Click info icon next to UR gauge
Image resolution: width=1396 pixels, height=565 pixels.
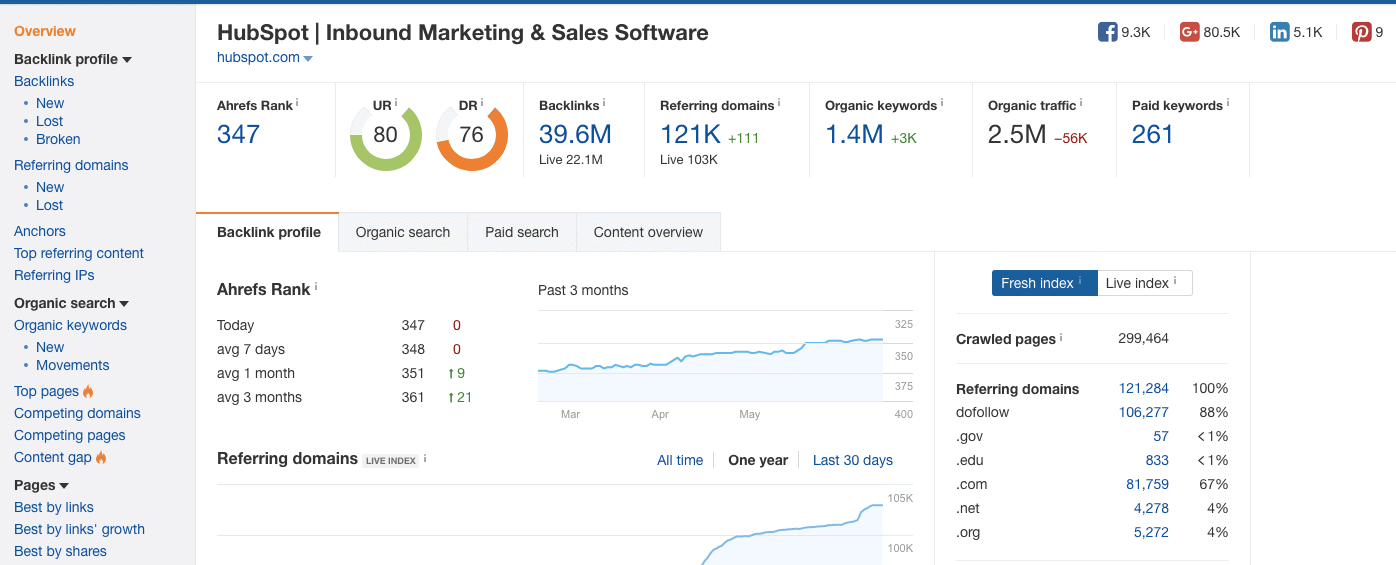396,103
